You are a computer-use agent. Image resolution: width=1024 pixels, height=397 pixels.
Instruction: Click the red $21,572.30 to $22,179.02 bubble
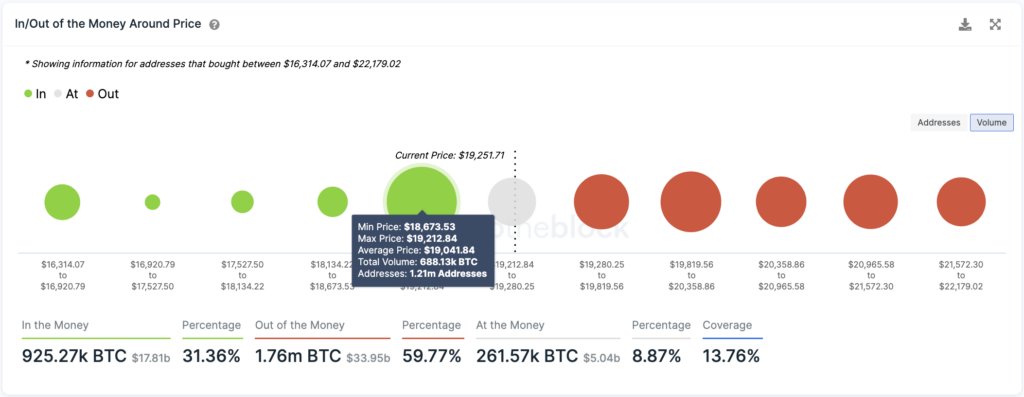click(x=961, y=202)
